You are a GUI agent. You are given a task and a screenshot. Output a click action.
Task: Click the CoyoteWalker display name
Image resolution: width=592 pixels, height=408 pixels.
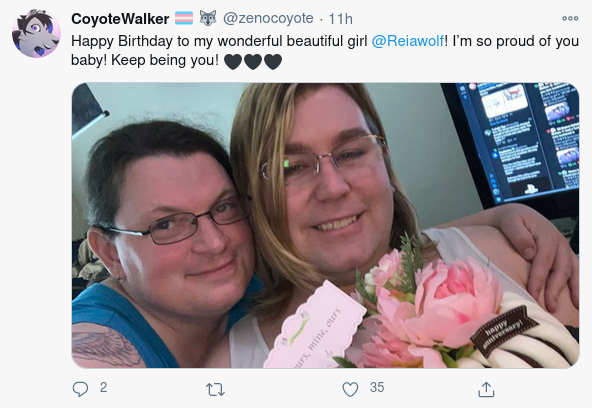point(120,18)
